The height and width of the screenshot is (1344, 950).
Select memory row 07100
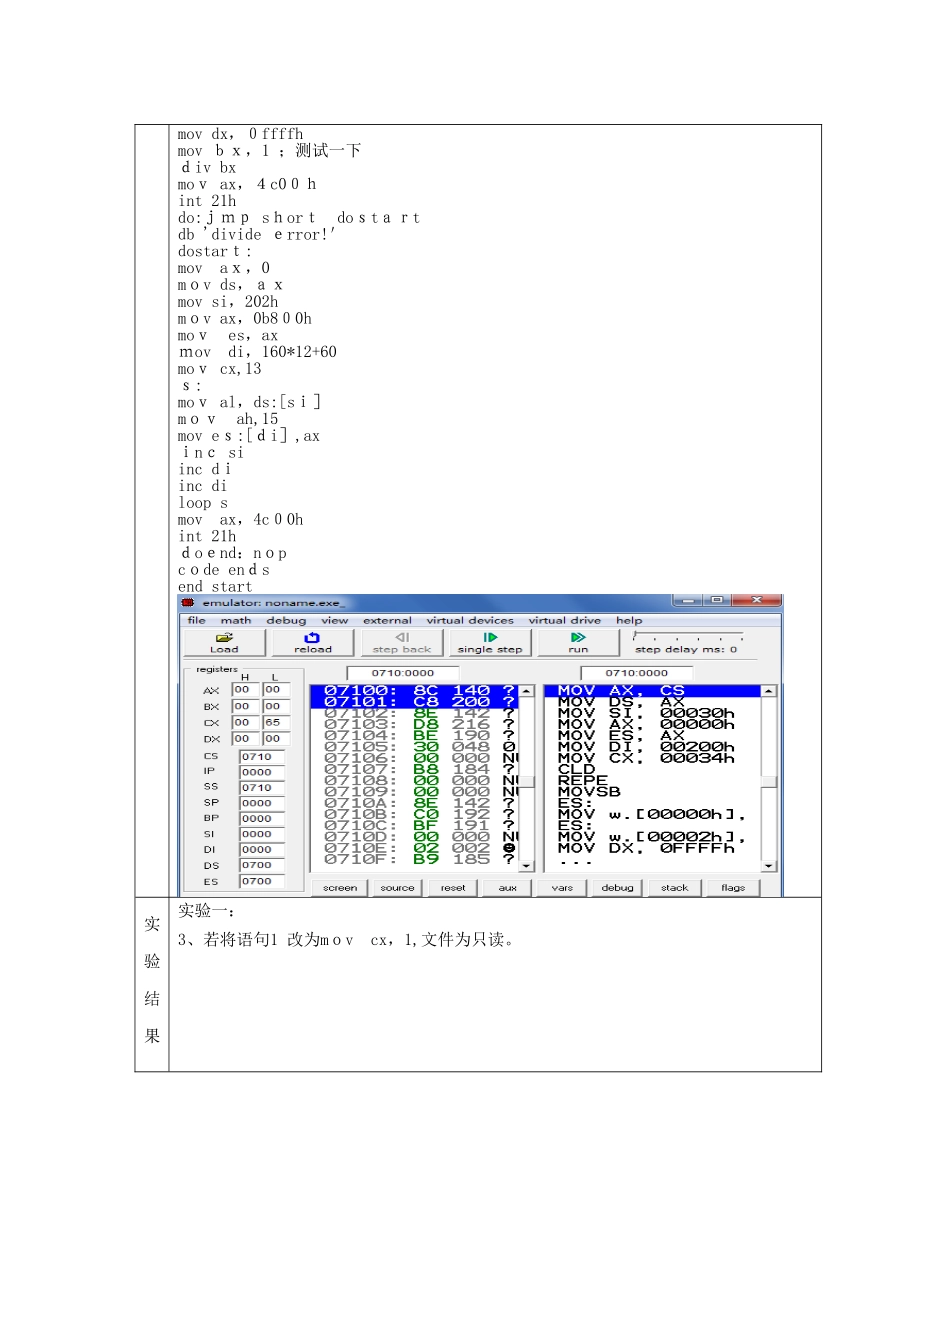point(414,691)
